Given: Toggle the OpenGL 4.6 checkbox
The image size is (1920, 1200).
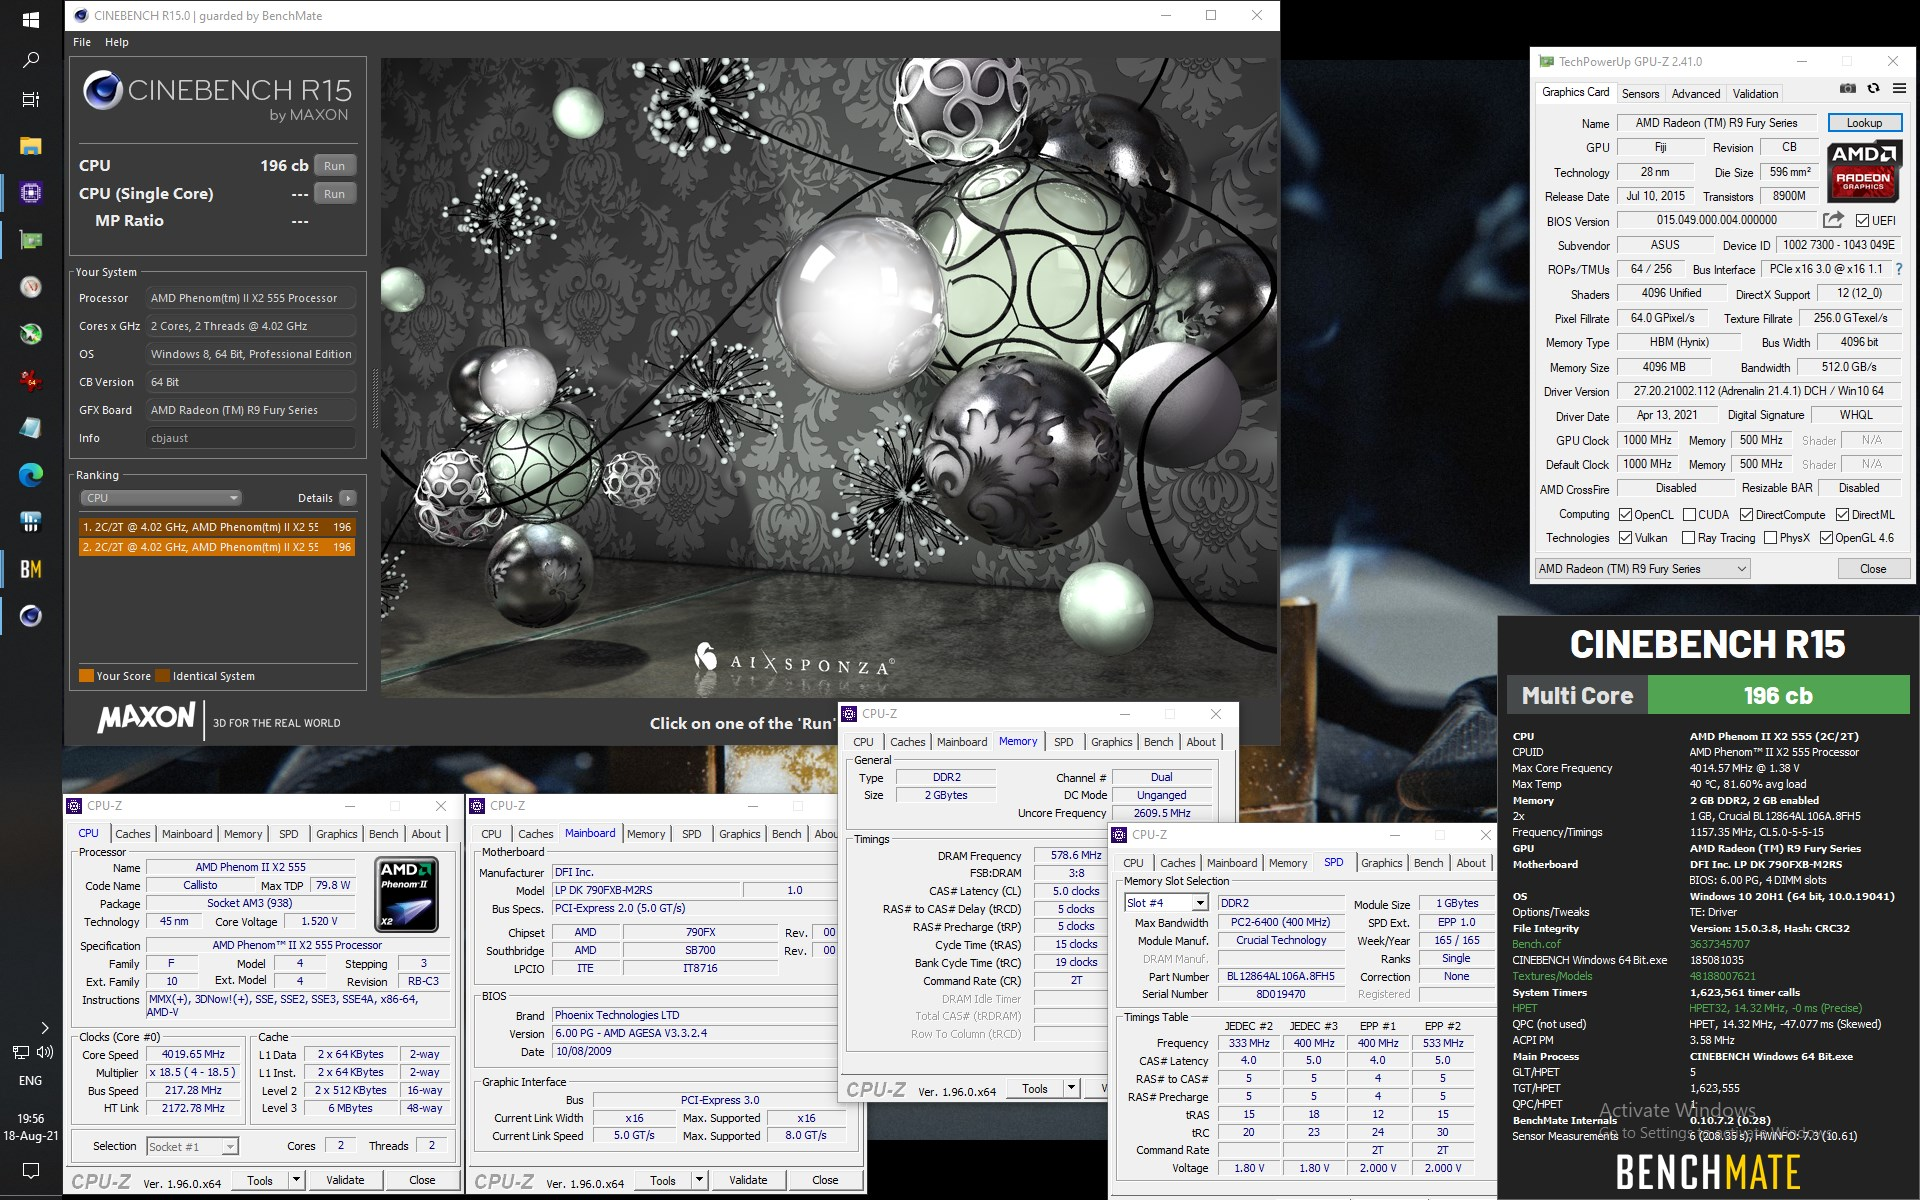Looking at the screenshot, I should [x=1826, y=538].
